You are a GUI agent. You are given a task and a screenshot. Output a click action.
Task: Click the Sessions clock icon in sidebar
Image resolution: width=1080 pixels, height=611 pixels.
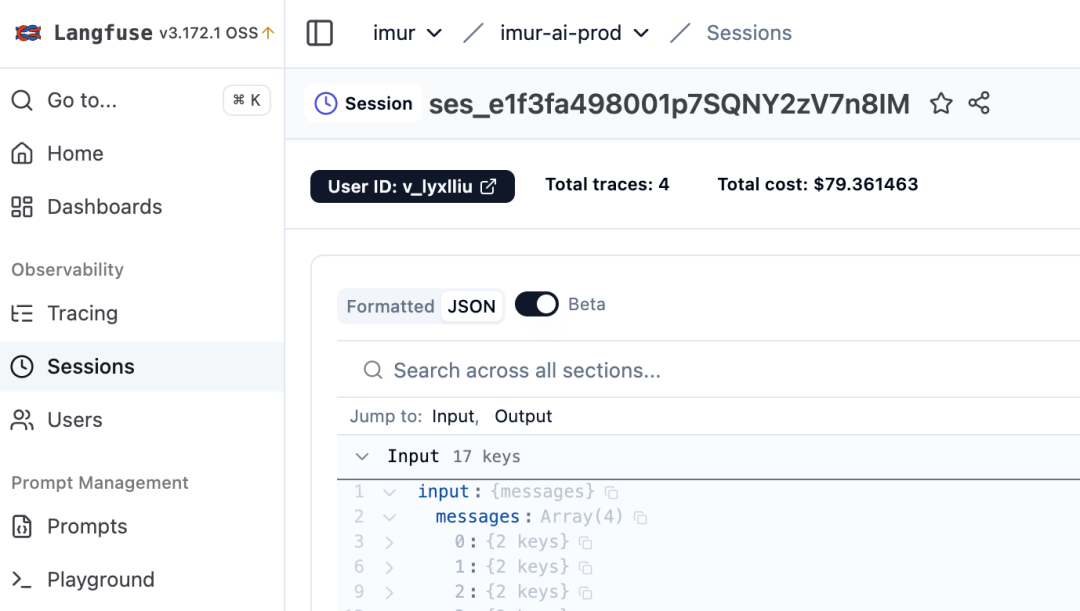coord(22,366)
